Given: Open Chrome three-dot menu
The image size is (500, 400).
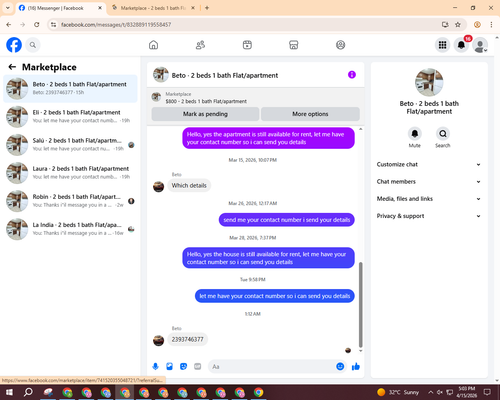Looking at the screenshot, I should tap(491, 25).
